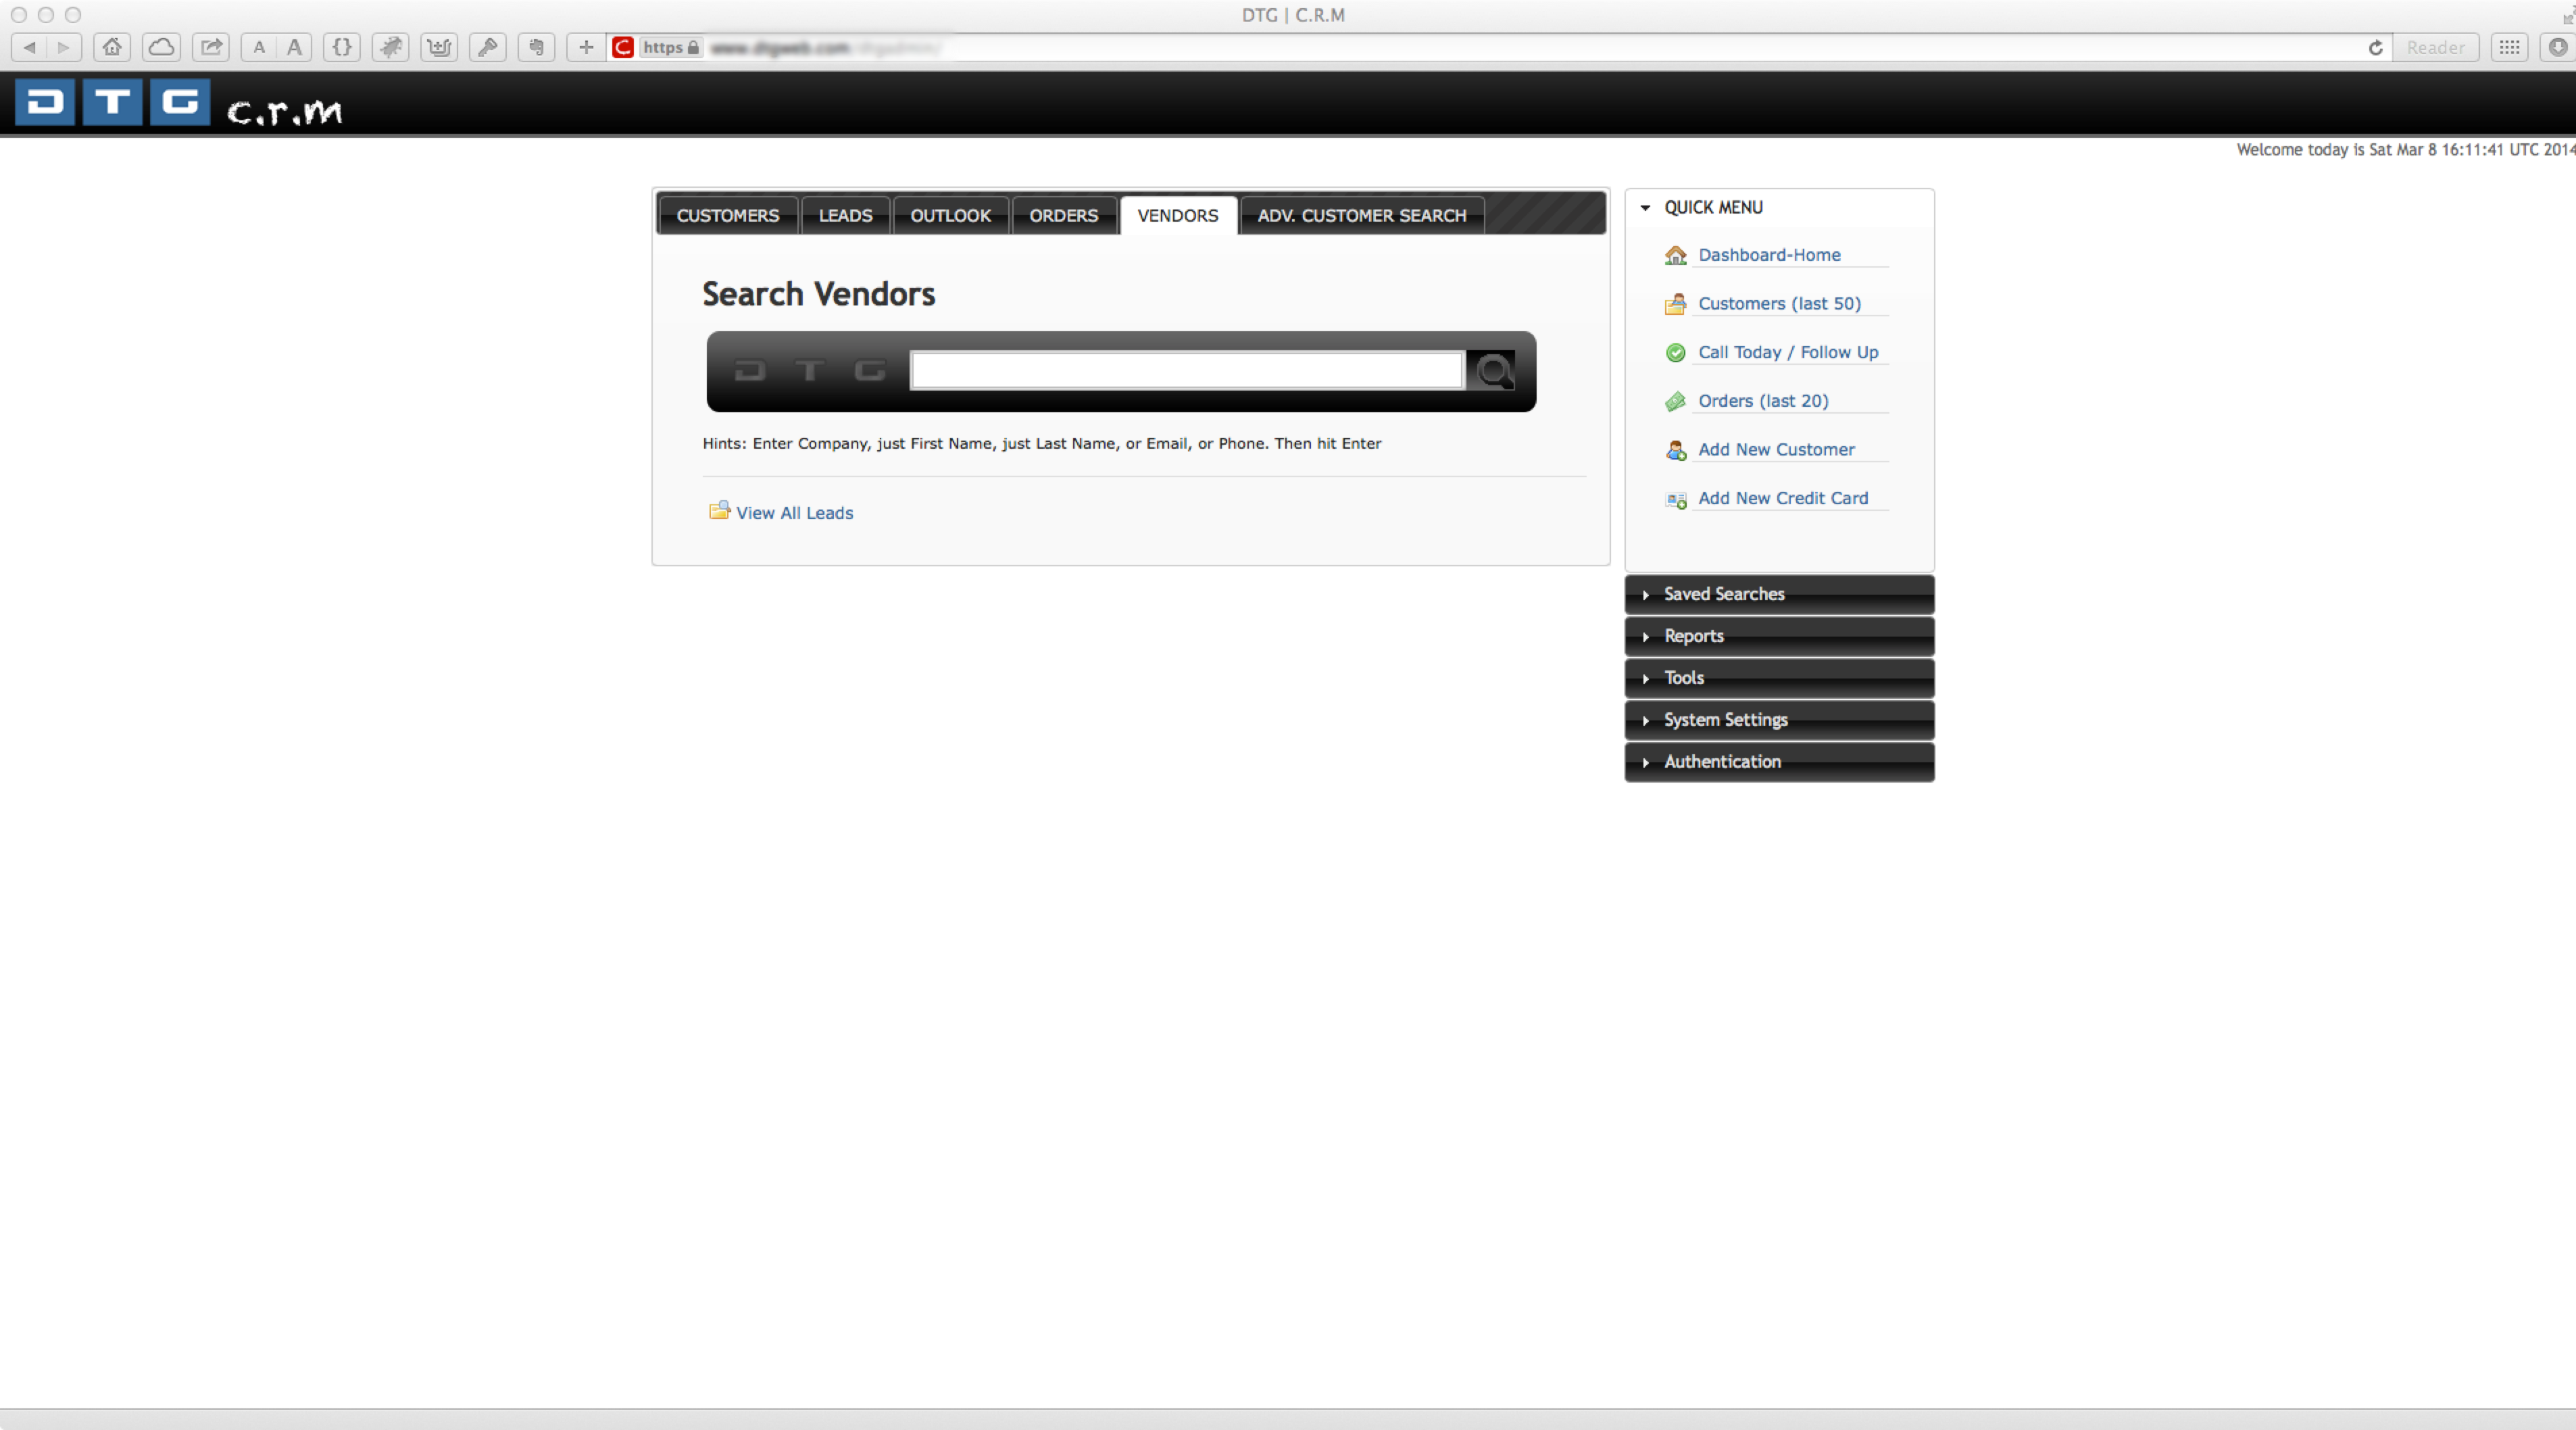Decrease text size with small A button
The height and width of the screenshot is (1430, 2576).
(259, 47)
